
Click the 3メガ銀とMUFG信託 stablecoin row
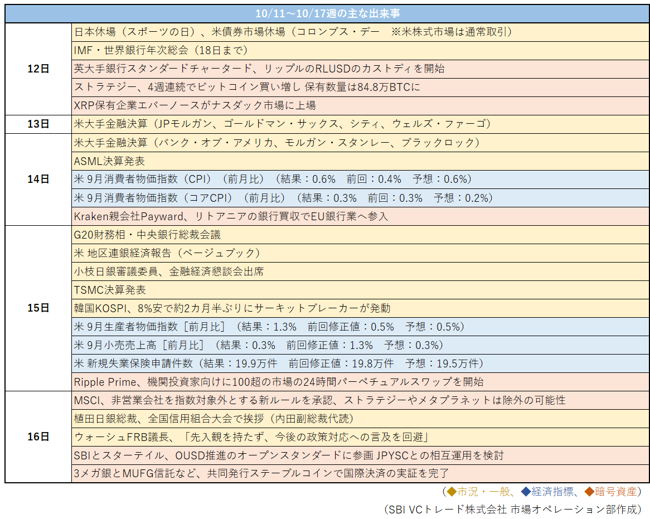pyautogui.click(x=360, y=473)
